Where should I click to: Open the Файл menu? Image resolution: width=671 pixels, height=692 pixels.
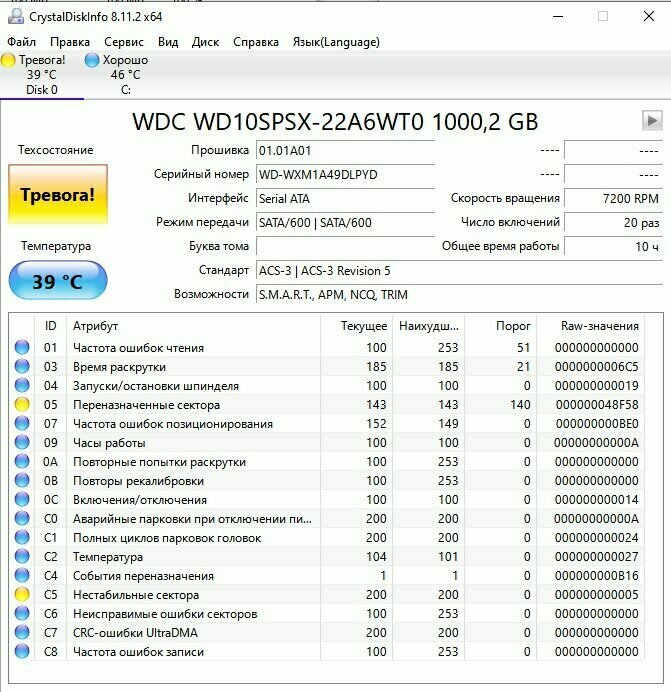[21, 42]
